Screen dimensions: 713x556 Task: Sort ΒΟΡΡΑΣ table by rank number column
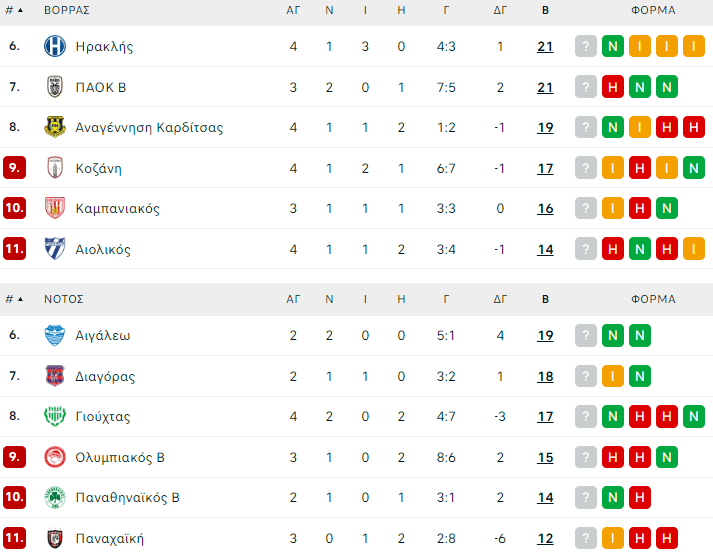[x=13, y=10]
